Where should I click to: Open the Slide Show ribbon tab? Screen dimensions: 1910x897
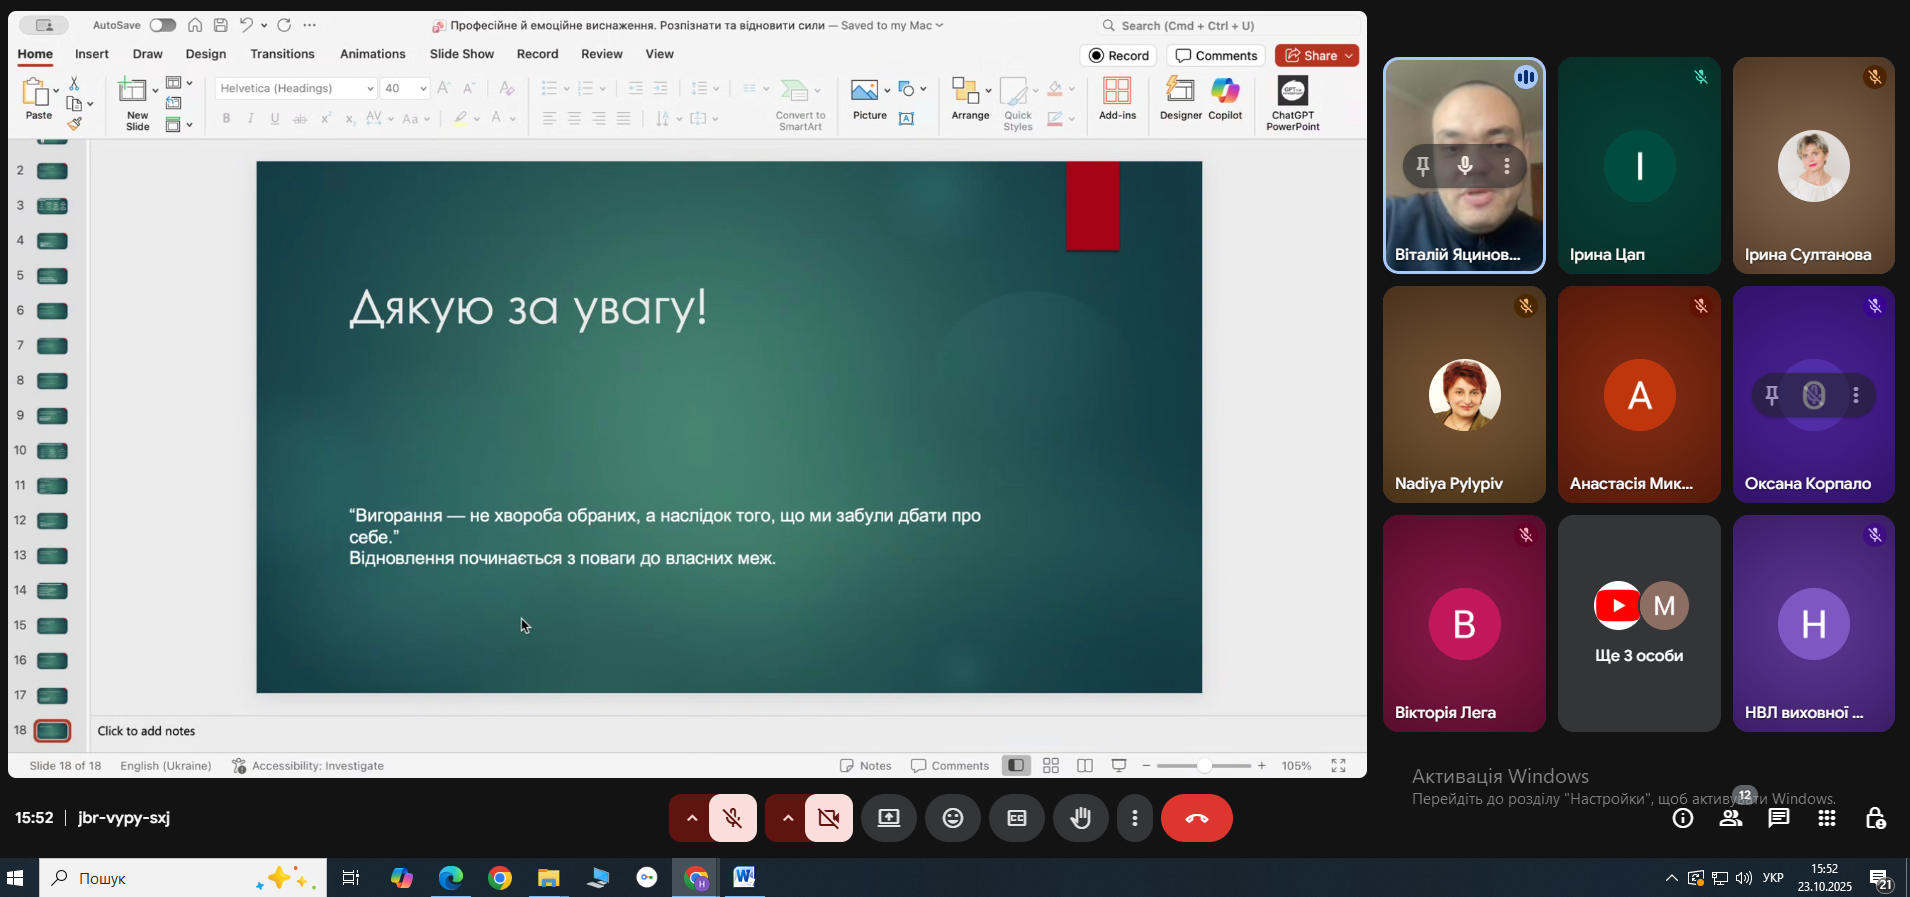462,54
